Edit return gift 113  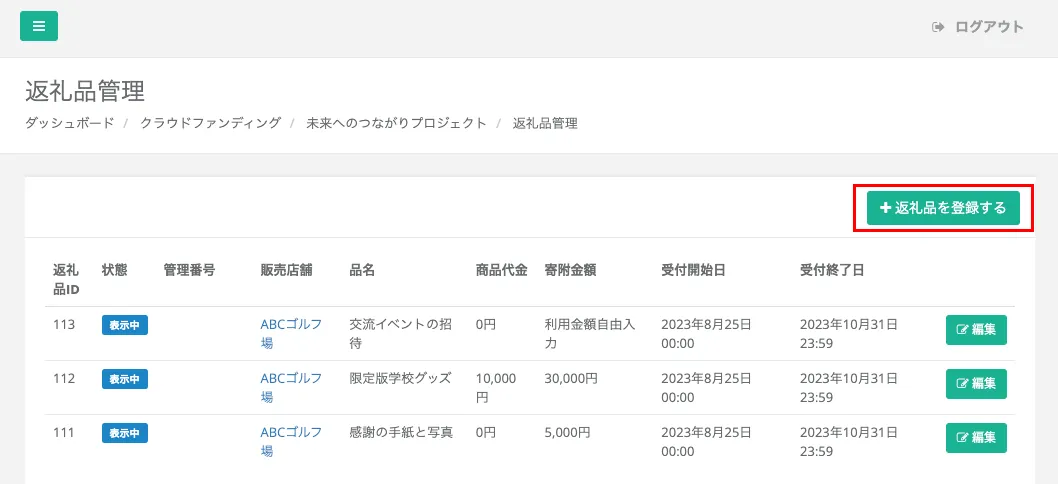[x=976, y=330]
